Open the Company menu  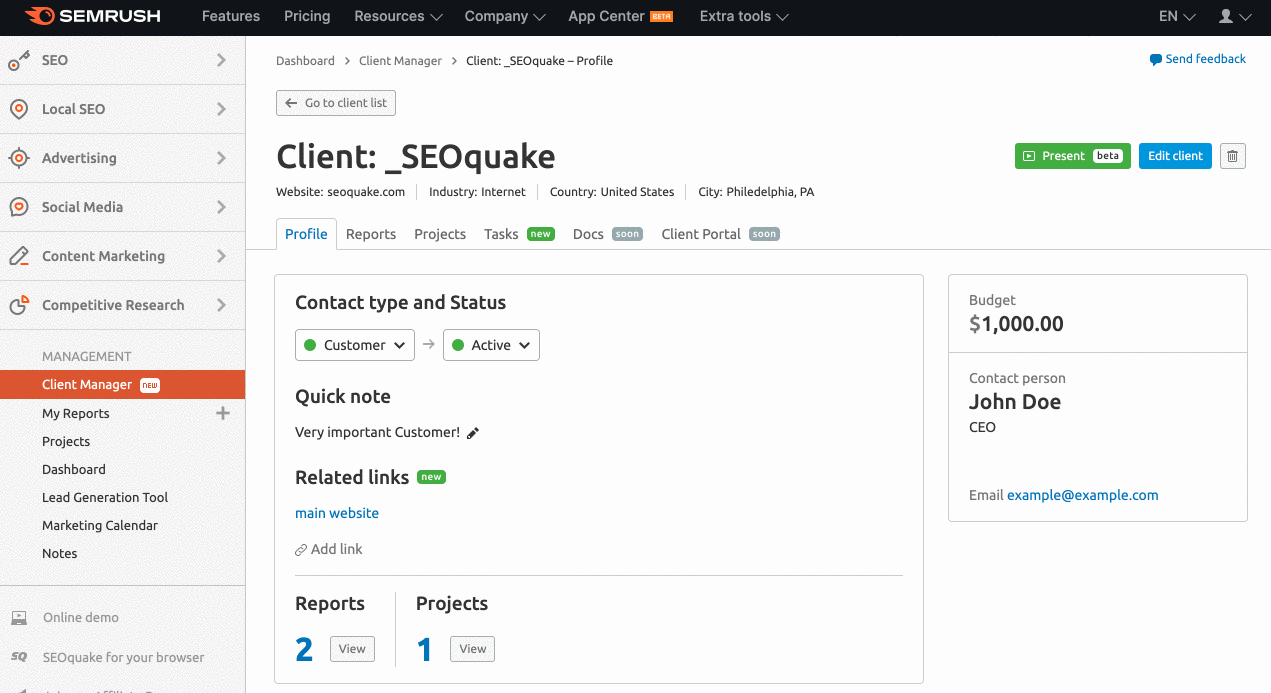coord(505,16)
